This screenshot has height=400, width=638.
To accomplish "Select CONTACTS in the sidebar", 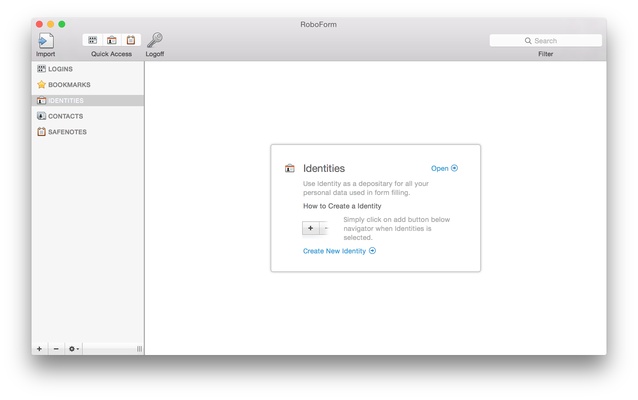I will [88, 116].
